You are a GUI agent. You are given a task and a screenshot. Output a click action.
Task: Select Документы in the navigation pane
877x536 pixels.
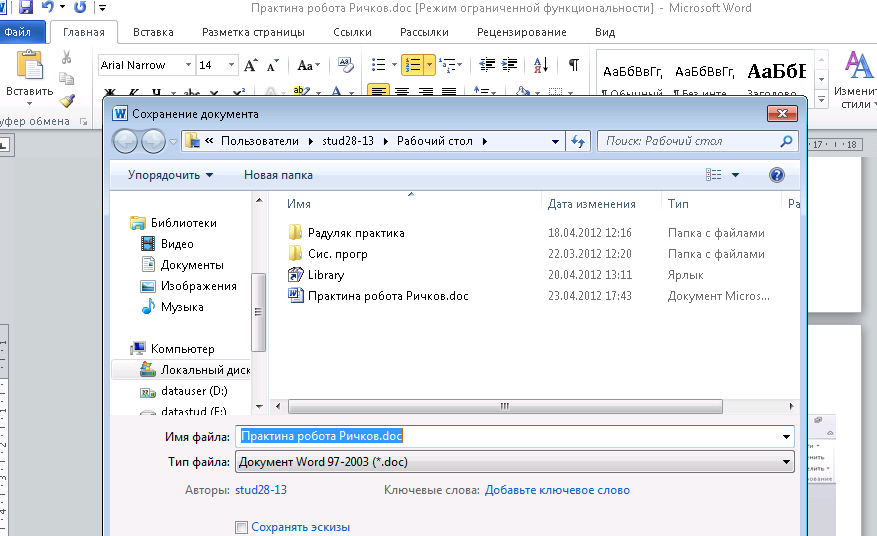(x=192, y=265)
